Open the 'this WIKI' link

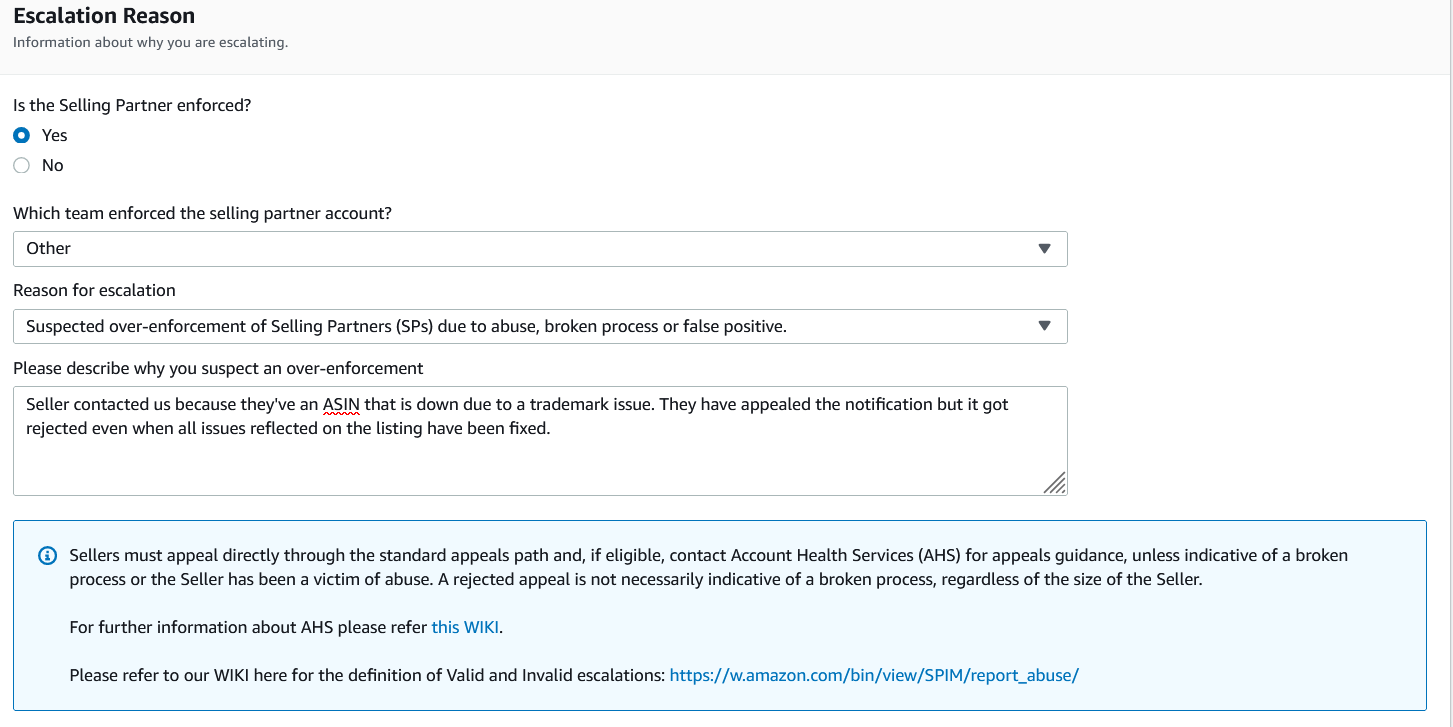click(465, 628)
